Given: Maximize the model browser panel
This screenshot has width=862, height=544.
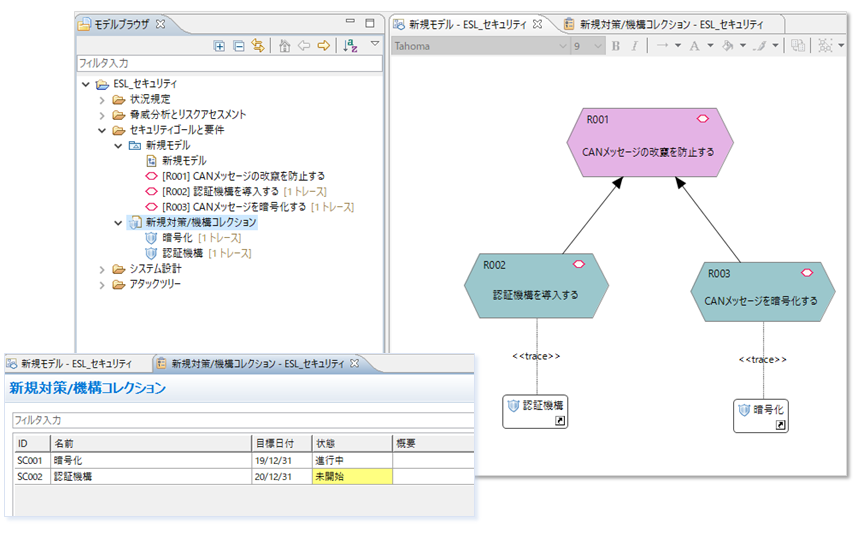Looking at the screenshot, I should pyautogui.click(x=370, y=23).
